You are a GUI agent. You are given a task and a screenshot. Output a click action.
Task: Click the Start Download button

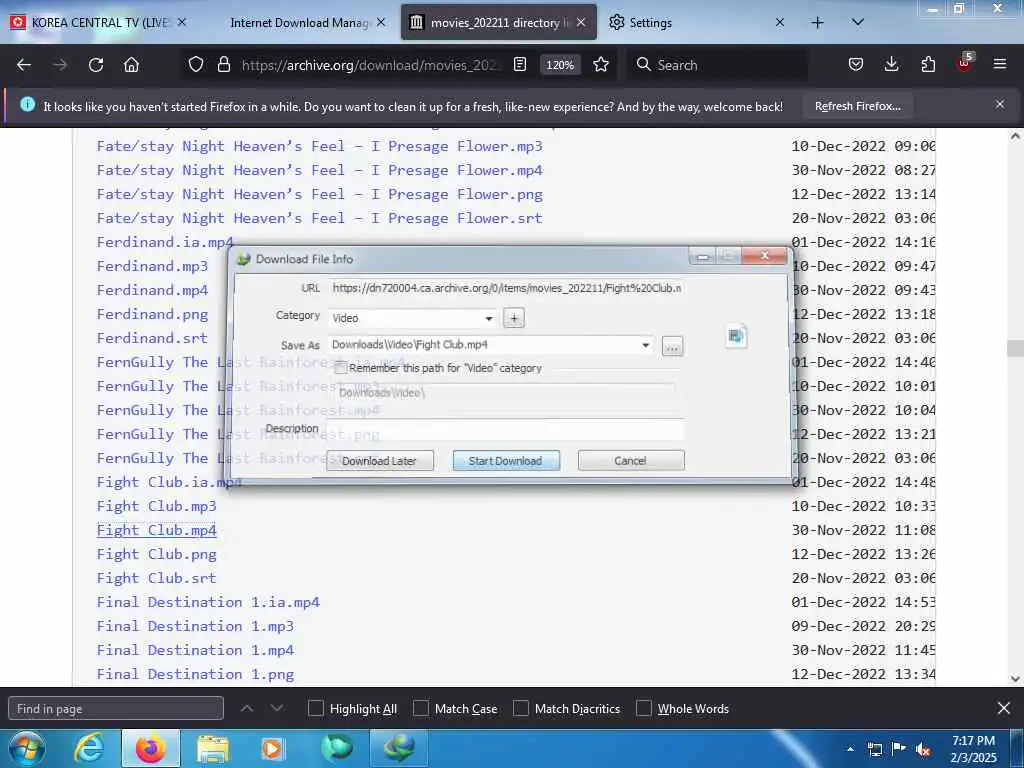click(x=505, y=460)
